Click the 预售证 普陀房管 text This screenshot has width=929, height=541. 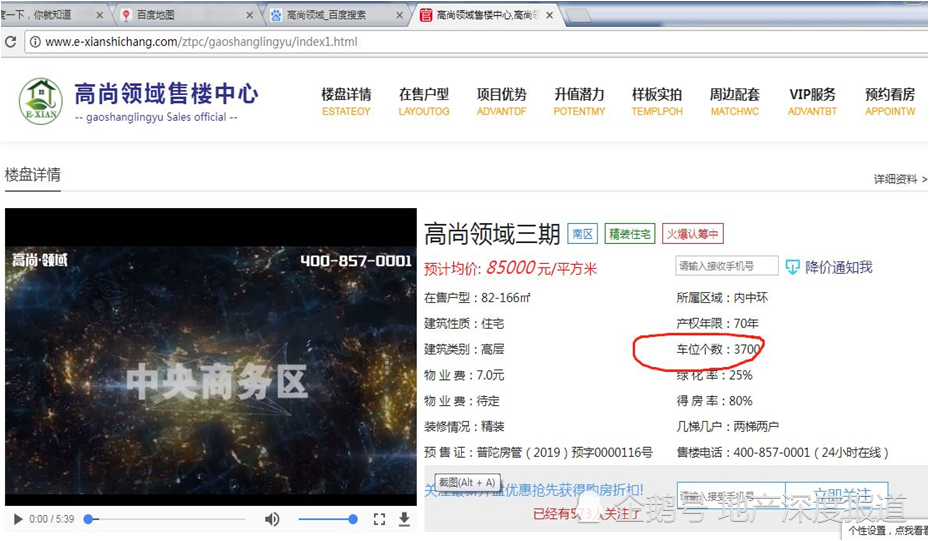538,453
